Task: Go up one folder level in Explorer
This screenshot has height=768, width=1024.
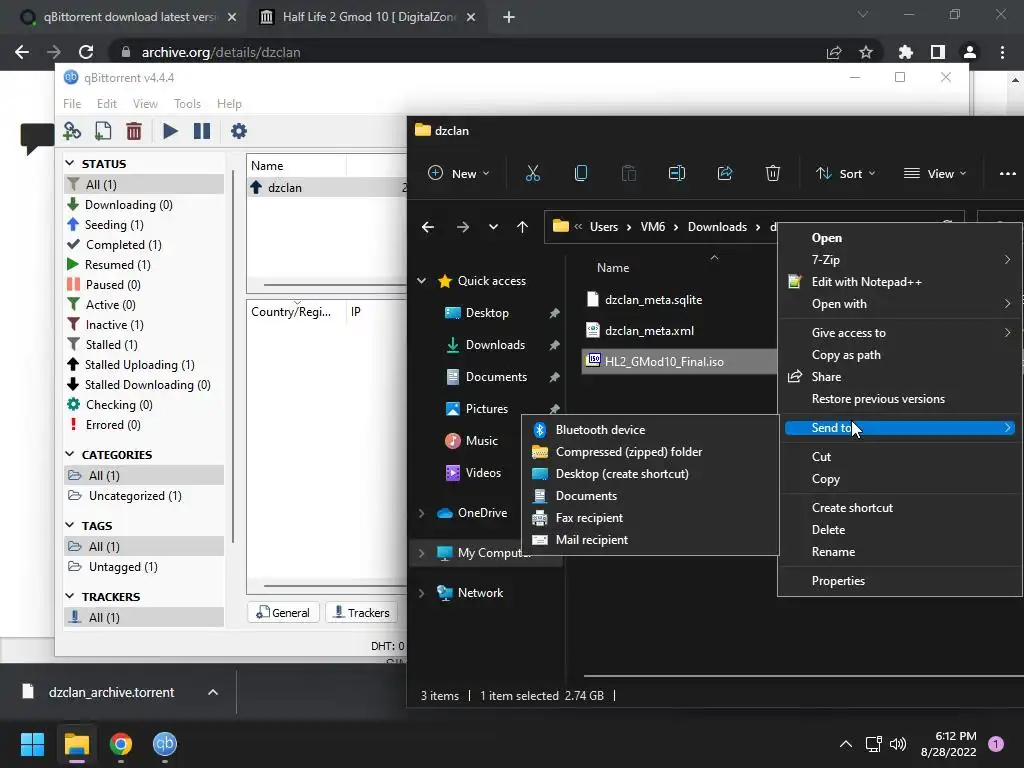Action: [x=522, y=227]
